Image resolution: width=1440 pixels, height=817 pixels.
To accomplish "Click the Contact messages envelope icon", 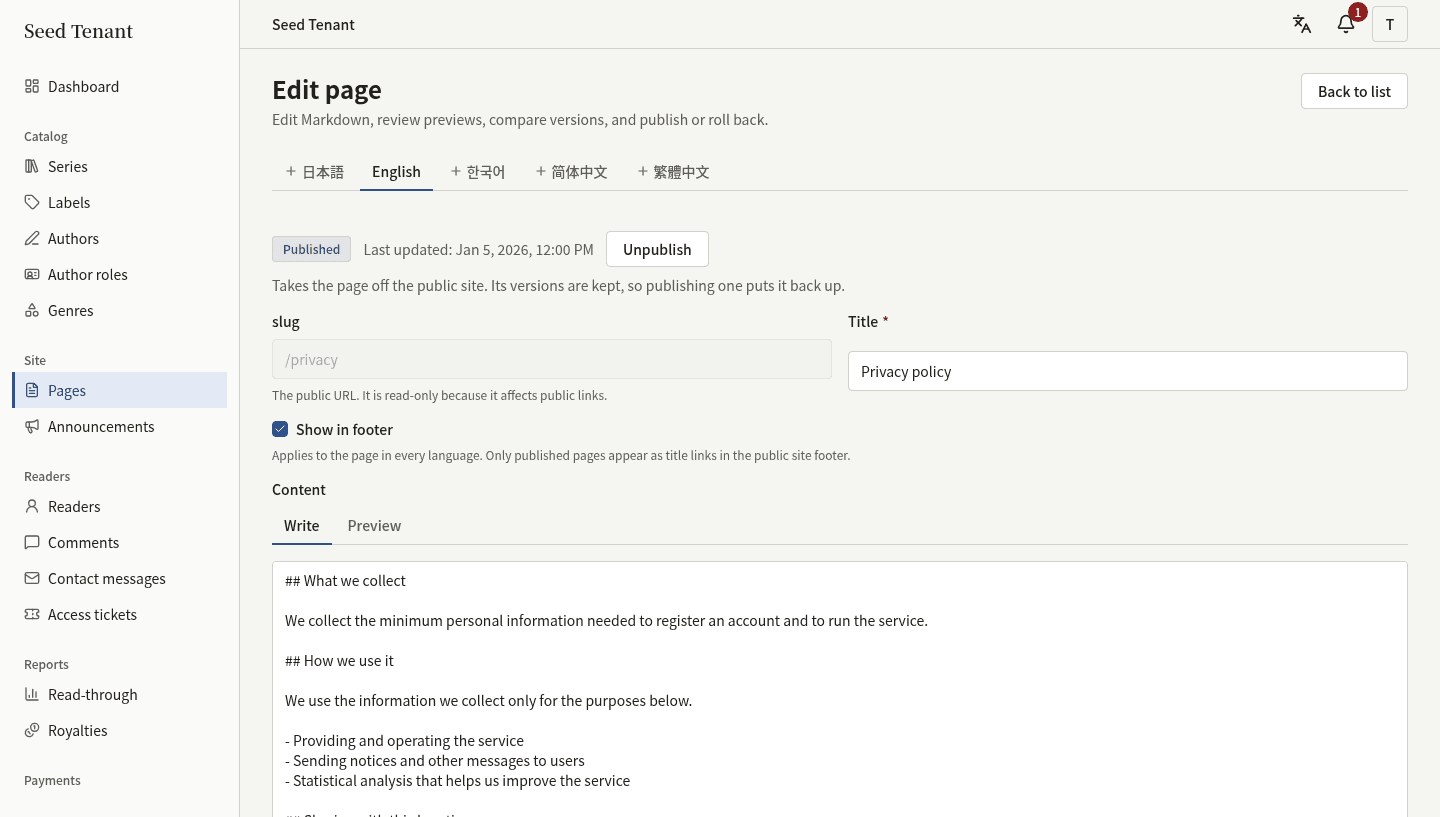I will 32,578.
